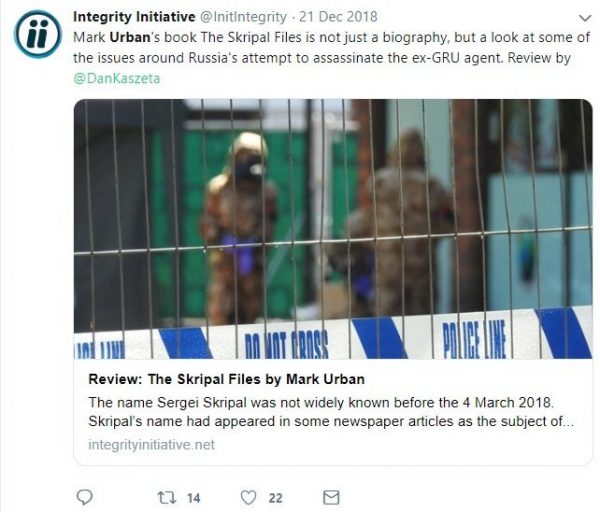The width and height of the screenshot is (600, 512).
Task: Send tweet via direct message envelope icon
Action: (331, 497)
